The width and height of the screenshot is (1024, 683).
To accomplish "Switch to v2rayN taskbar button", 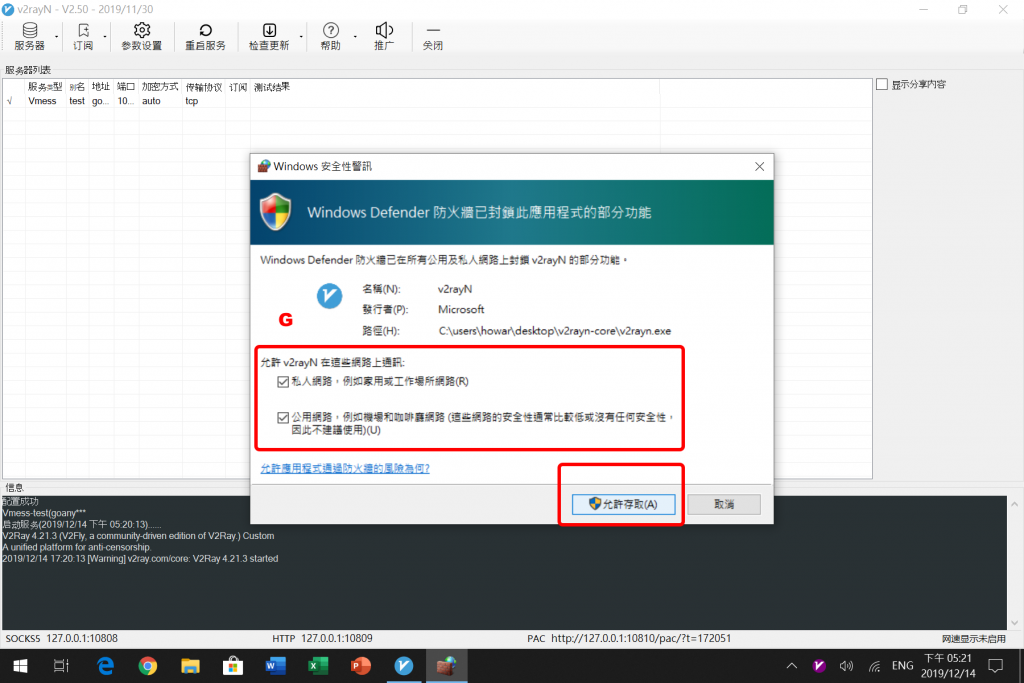I will click(404, 666).
